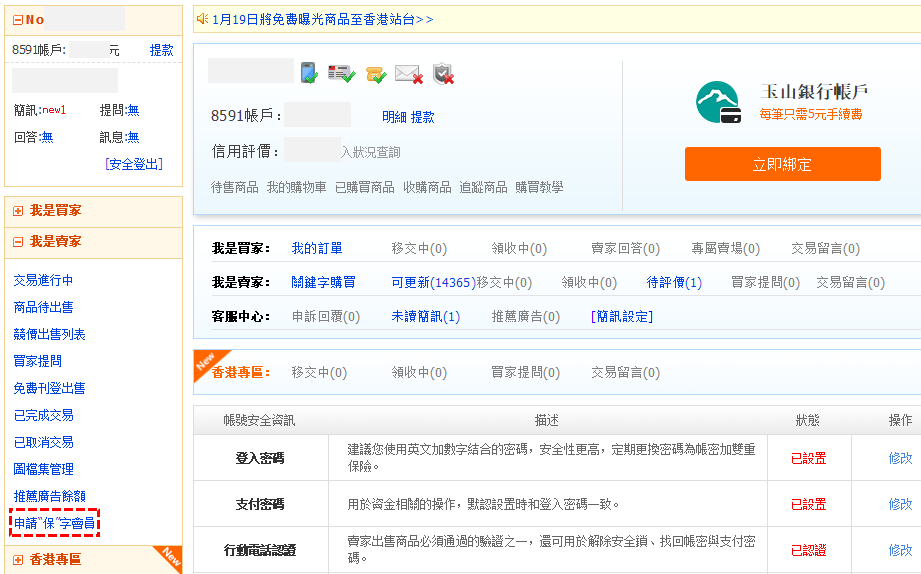Open 未讀簡訊(1) unread messages link
921x574 pixels.
point(425,317)
